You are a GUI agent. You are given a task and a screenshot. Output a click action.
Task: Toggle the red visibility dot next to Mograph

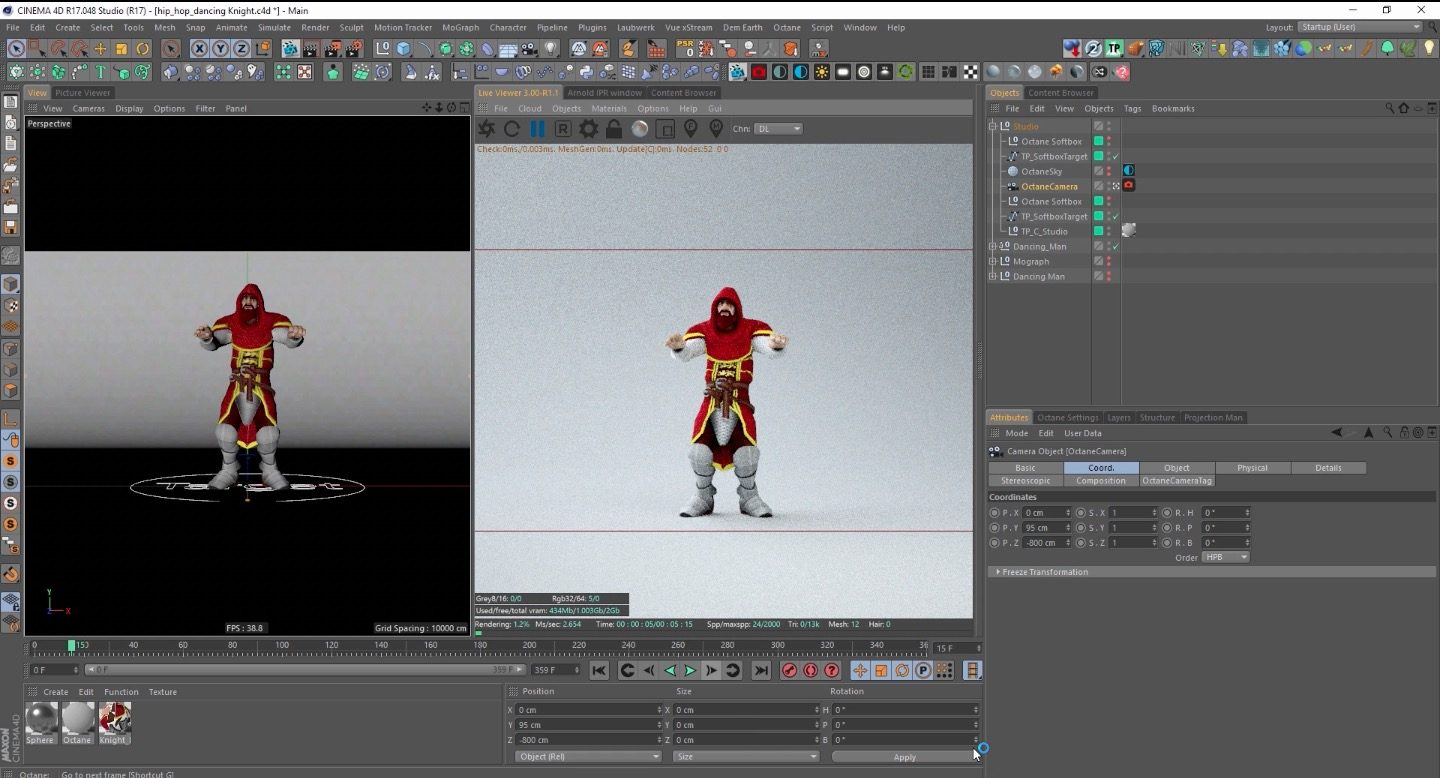click(x=1109, y=261)
